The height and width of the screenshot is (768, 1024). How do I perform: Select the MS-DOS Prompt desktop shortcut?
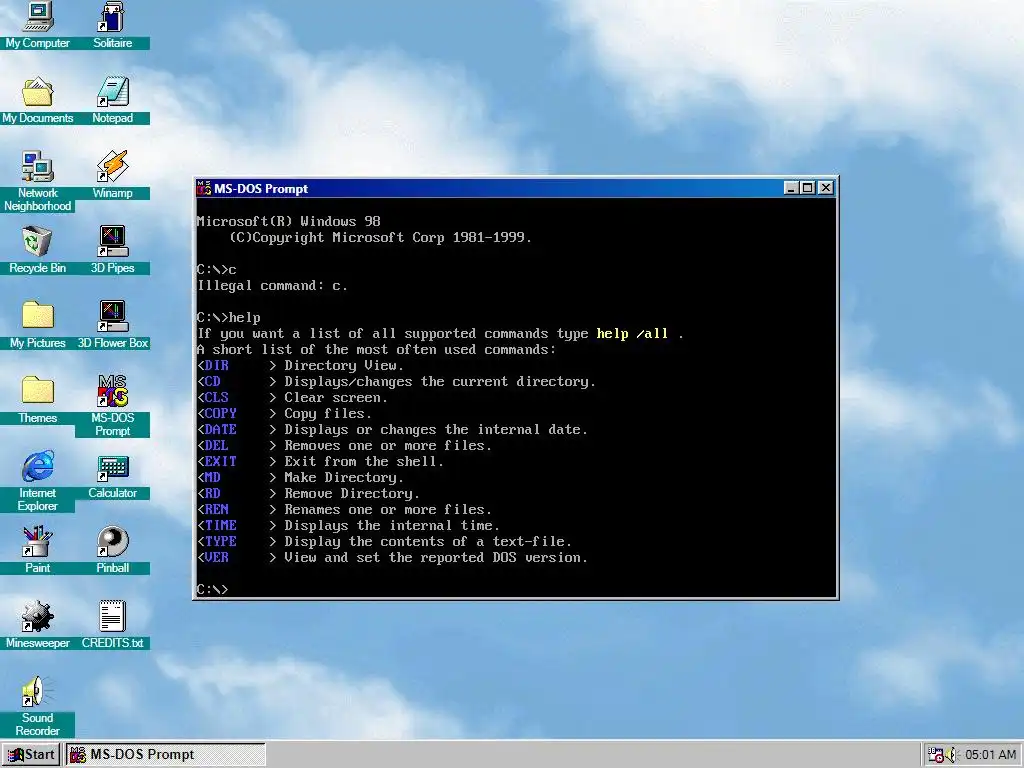point(112,406)
